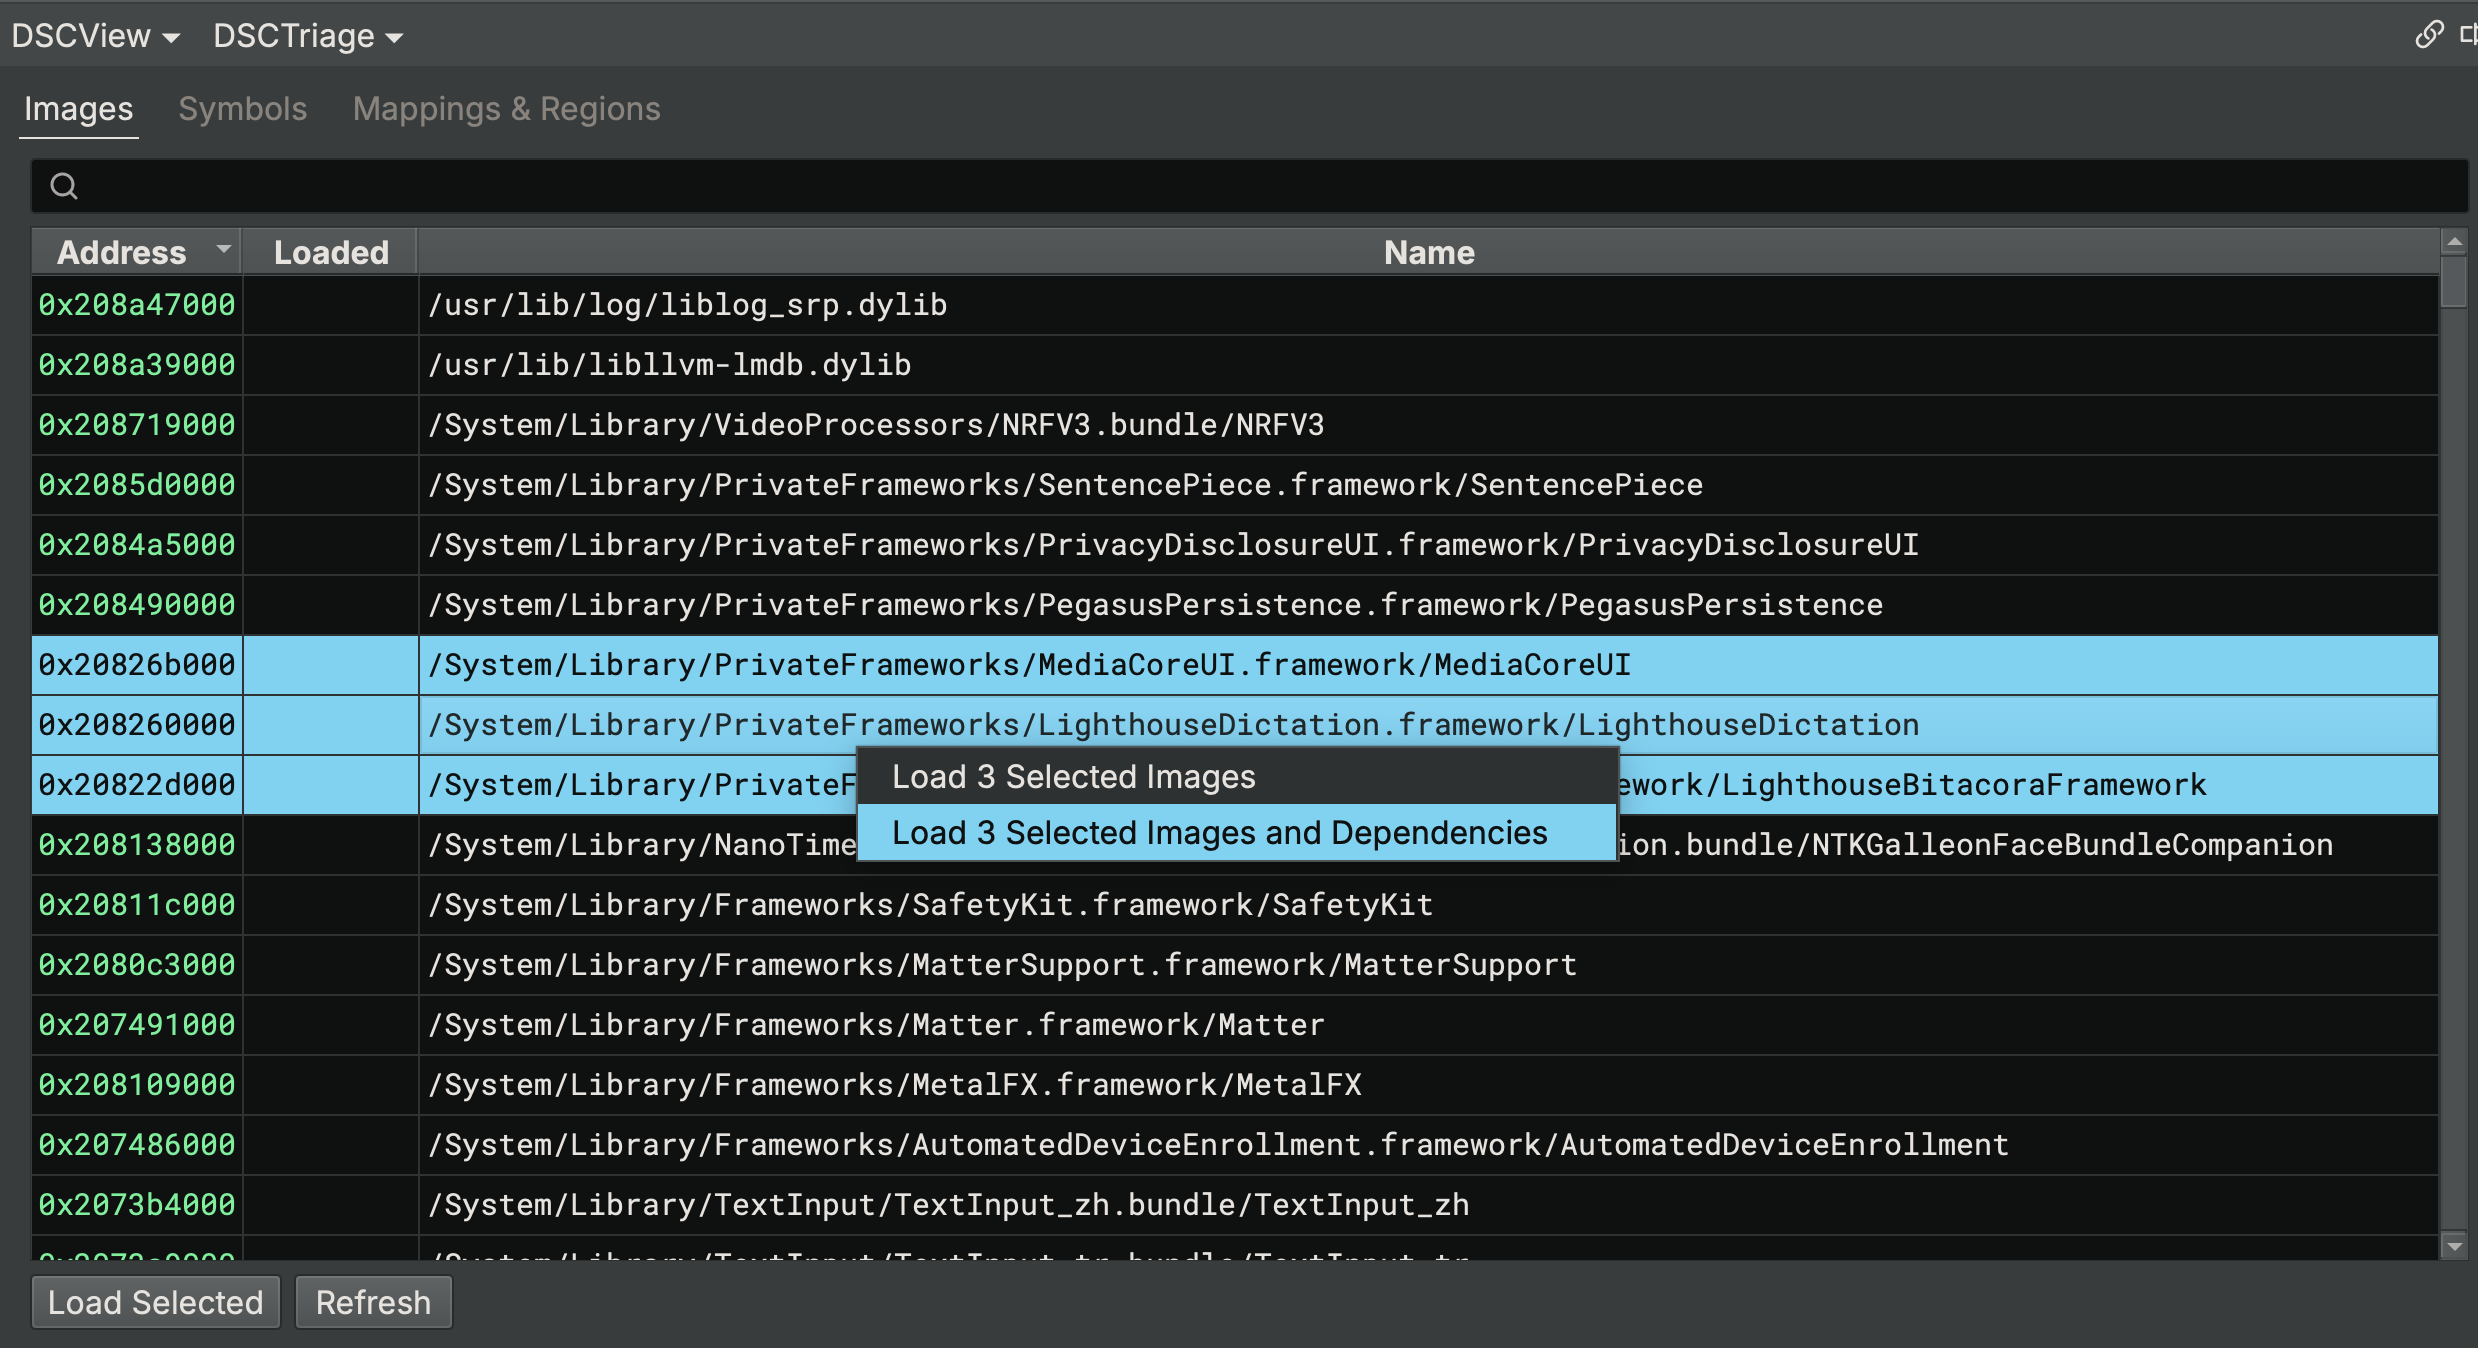Screen dimensions: 2478x1348
Task: Click the Load Selected button
Action: (x=156, y=1302)
